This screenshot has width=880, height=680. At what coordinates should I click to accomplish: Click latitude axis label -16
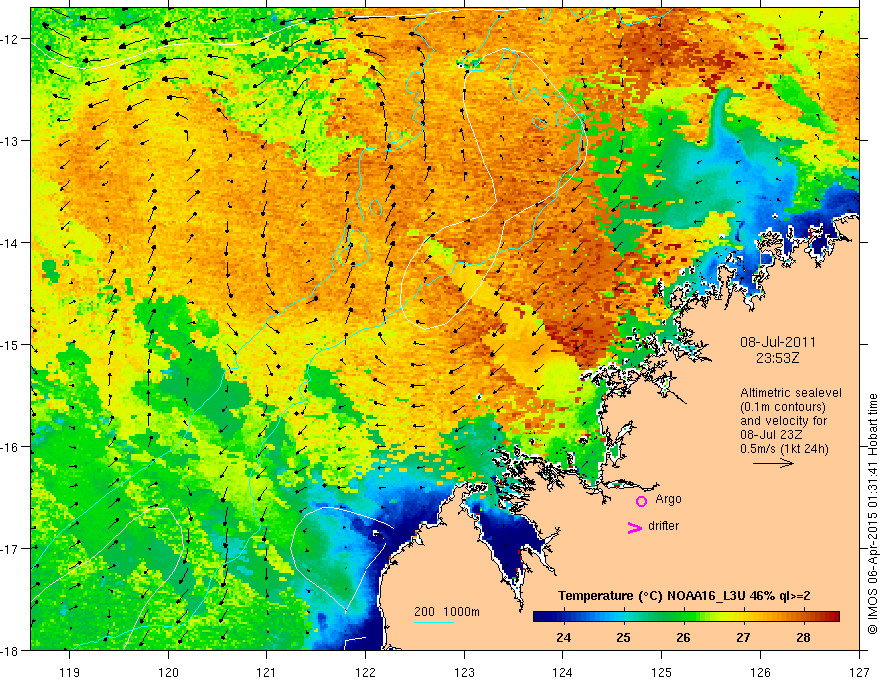(x=11, y=447)
